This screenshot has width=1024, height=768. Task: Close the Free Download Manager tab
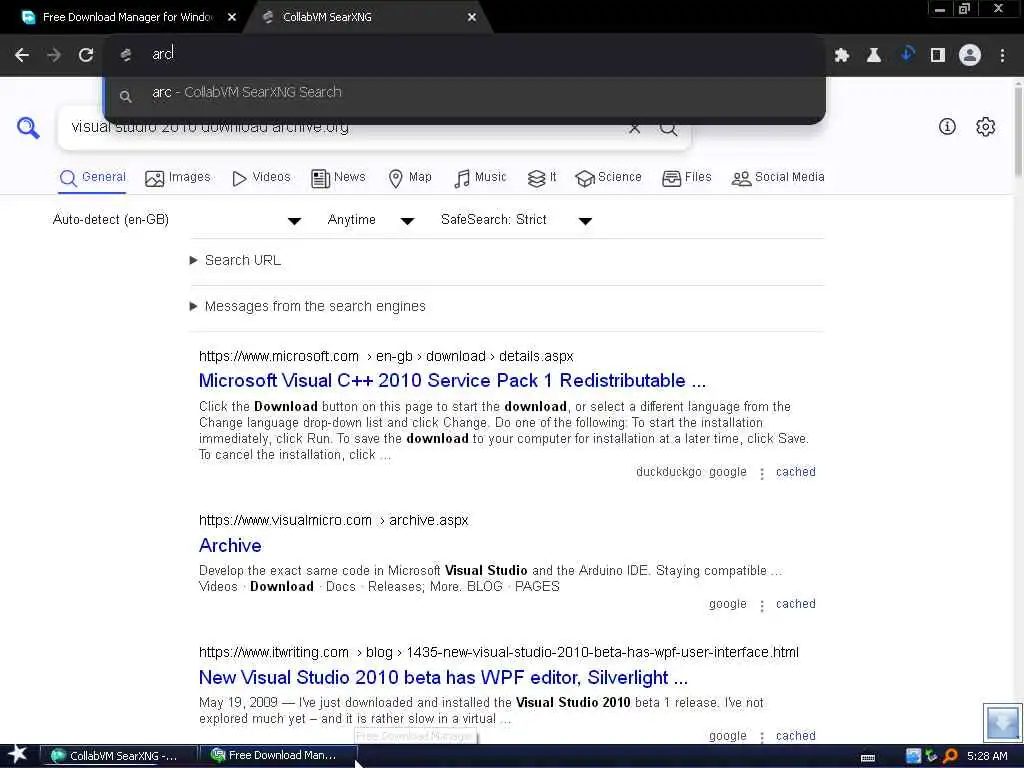coord(232,17)
